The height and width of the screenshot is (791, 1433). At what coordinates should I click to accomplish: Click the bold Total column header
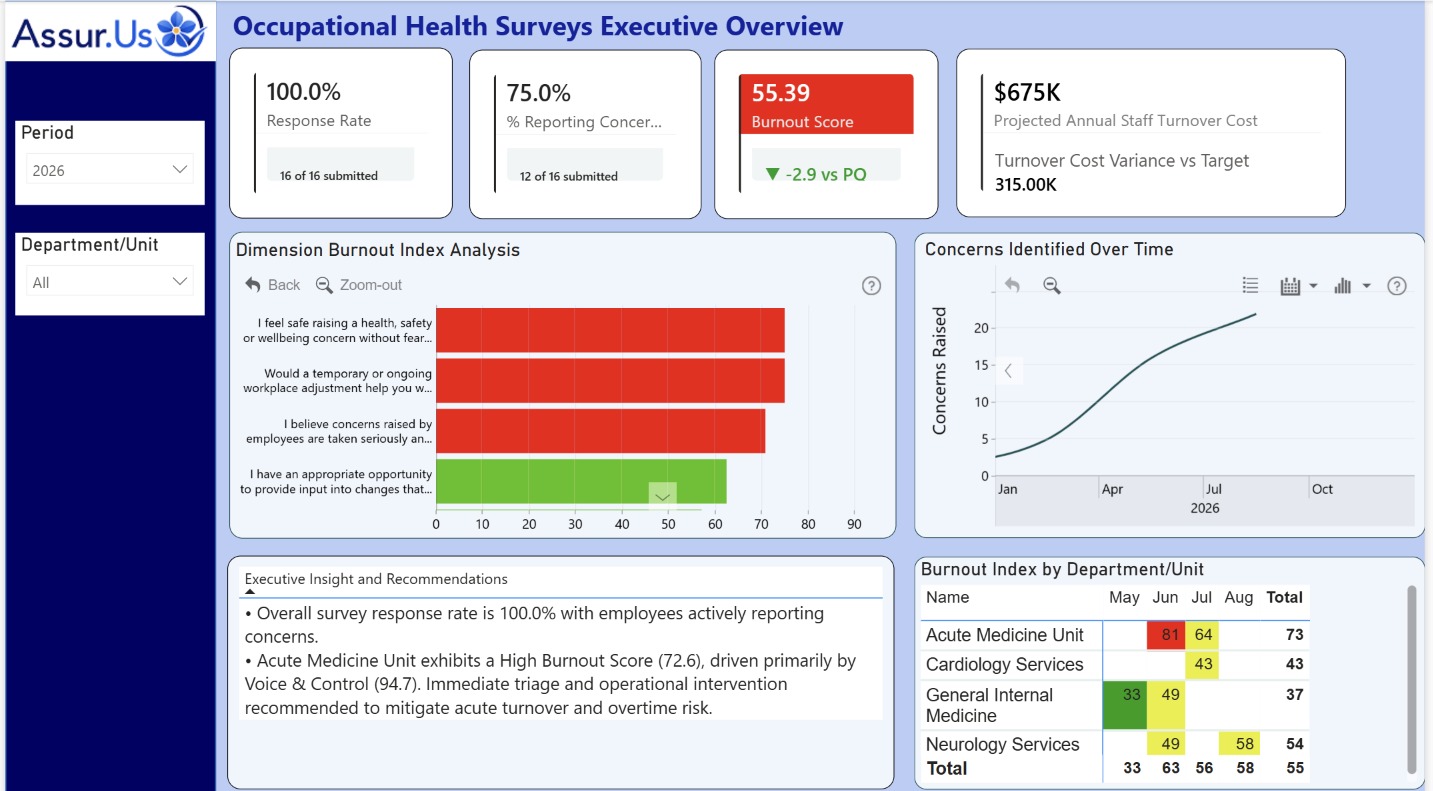1285,598
